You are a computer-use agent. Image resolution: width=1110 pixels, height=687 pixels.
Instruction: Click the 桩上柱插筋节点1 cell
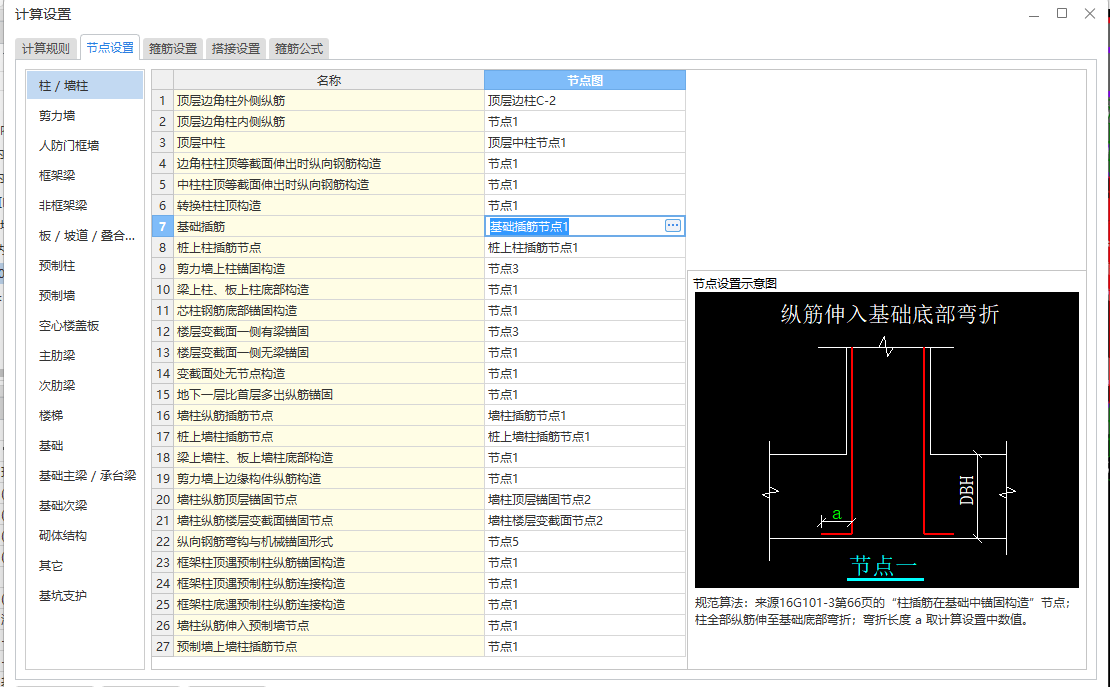click(585, 248)
